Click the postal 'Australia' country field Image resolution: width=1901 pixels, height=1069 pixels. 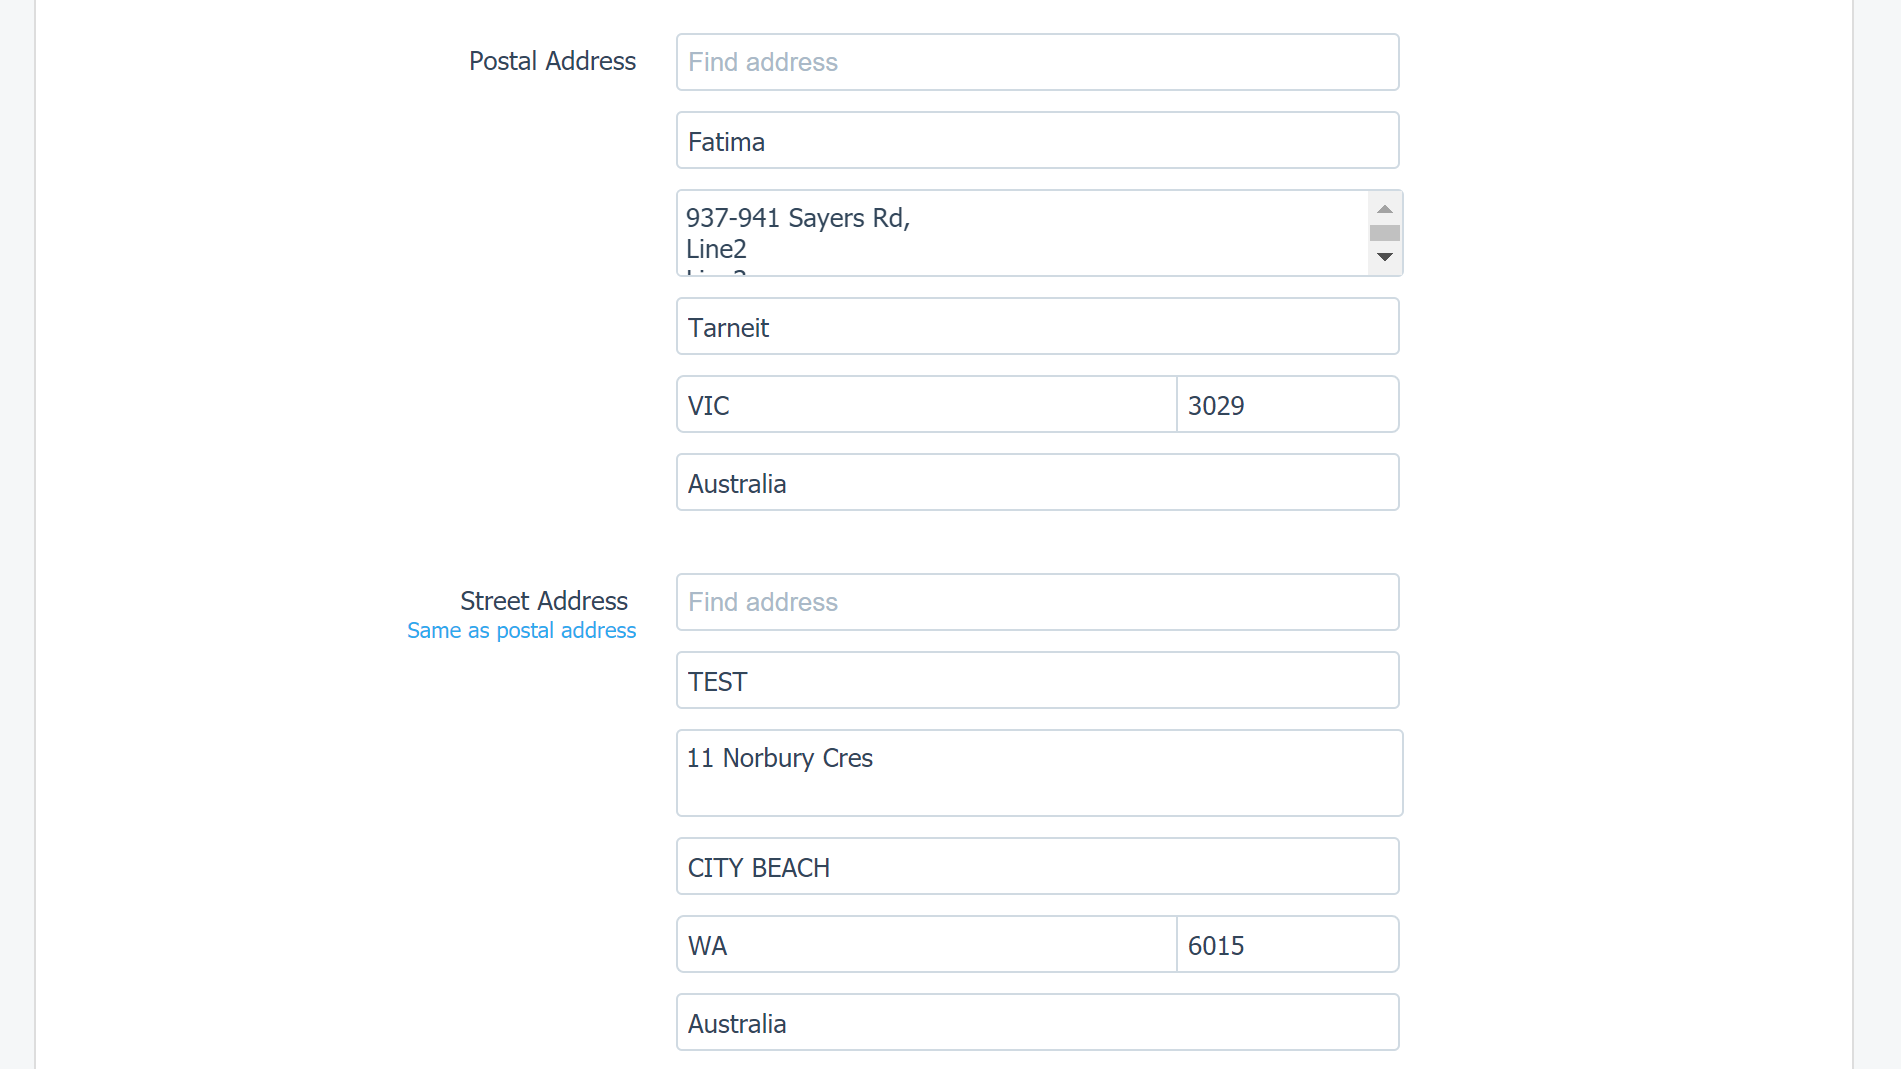tap(1038, 482)
